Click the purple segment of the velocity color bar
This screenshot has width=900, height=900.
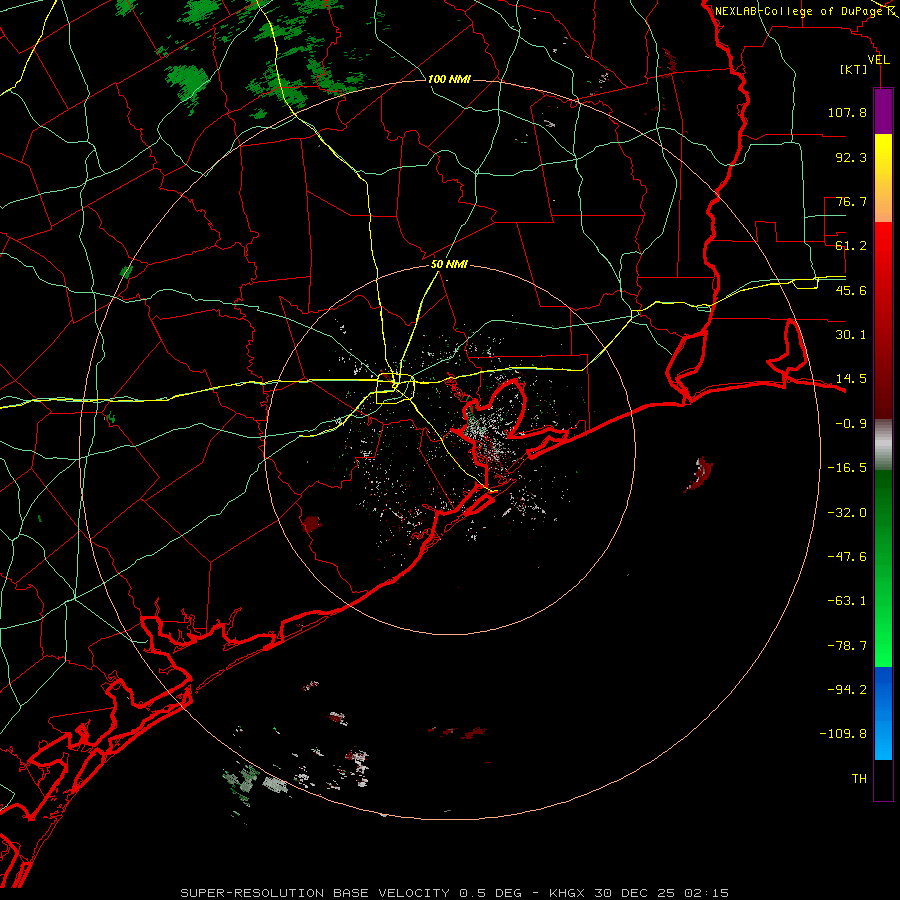883,111
